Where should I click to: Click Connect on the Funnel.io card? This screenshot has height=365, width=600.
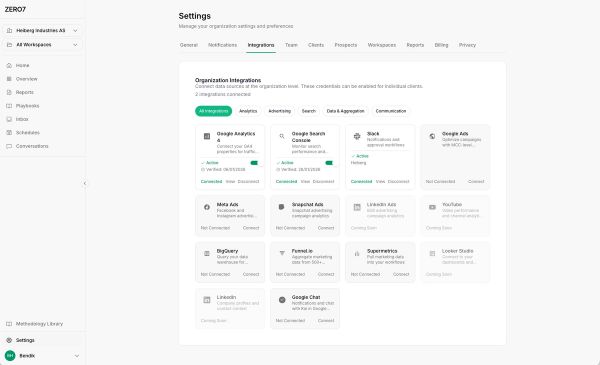(326, 274)
